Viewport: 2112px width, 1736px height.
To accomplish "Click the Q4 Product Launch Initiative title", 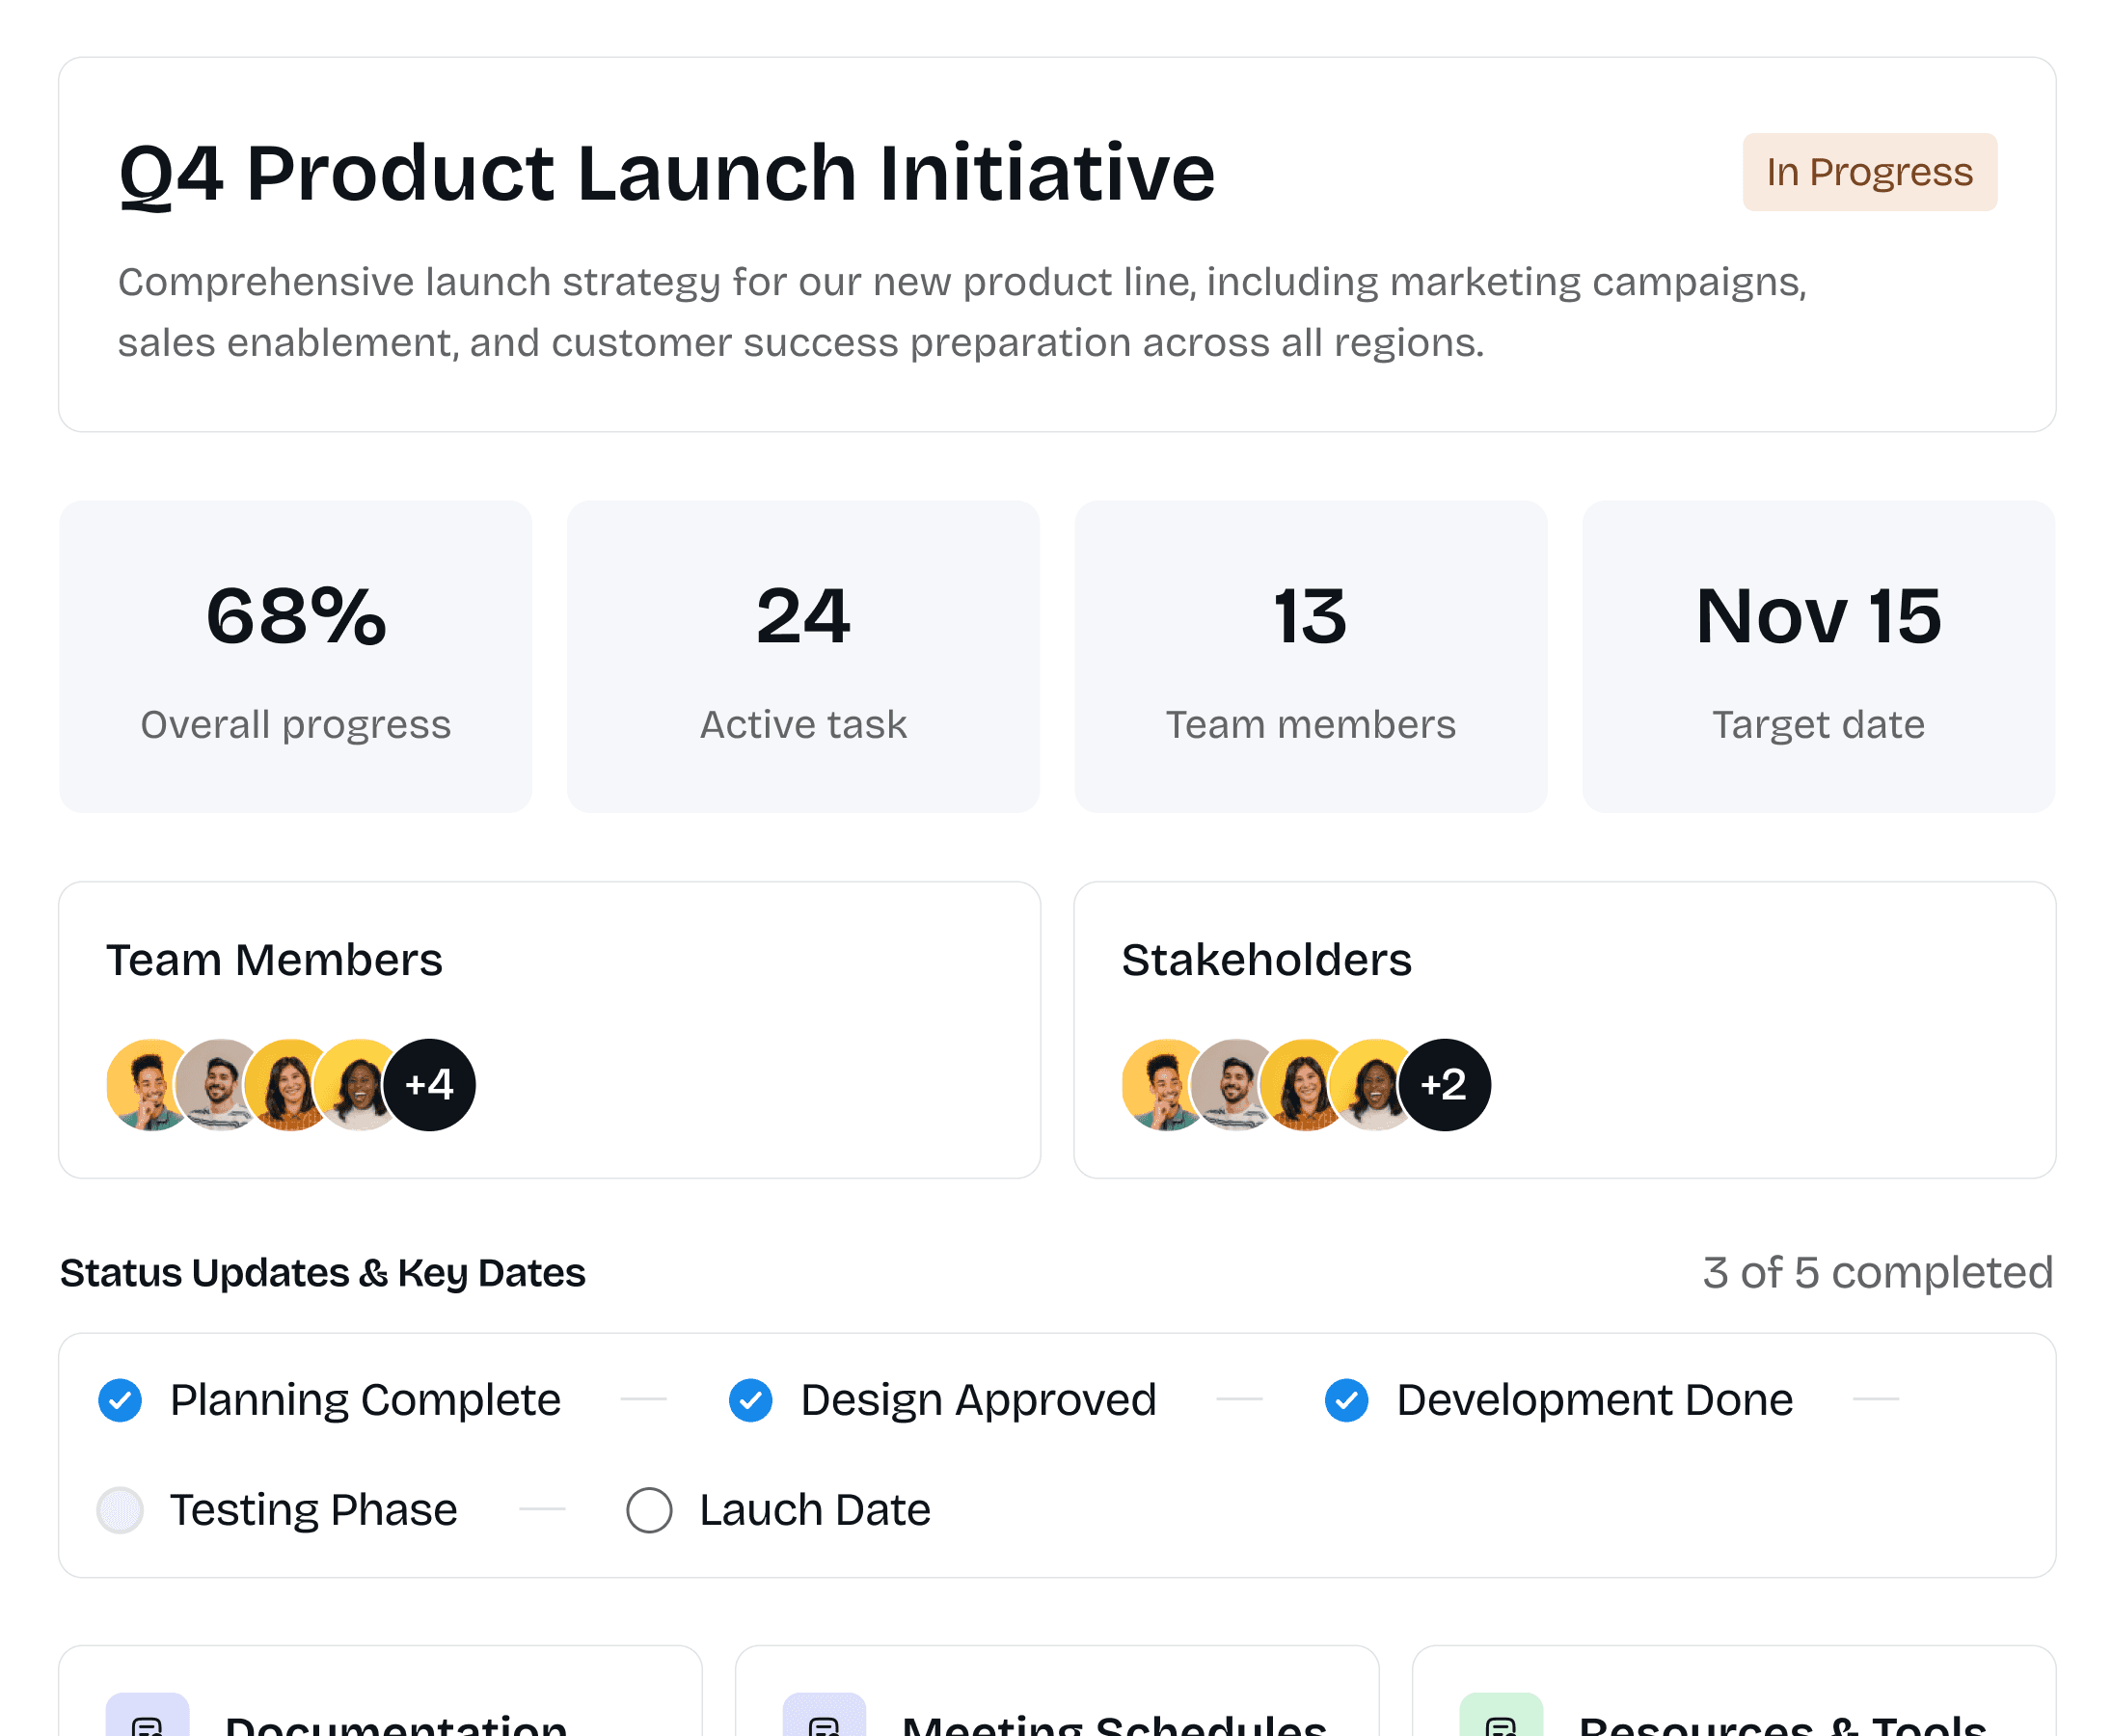I will tap(667, 173).
